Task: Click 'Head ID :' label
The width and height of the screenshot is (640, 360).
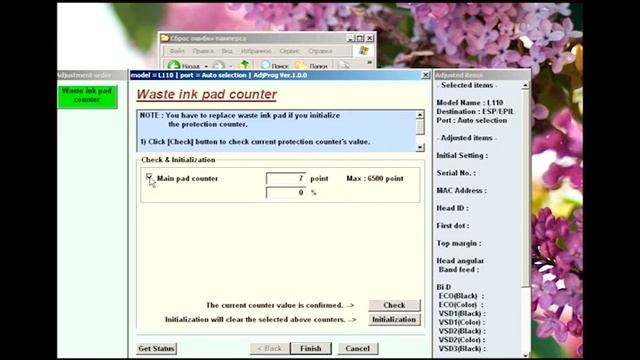Action: pos(452,208)
